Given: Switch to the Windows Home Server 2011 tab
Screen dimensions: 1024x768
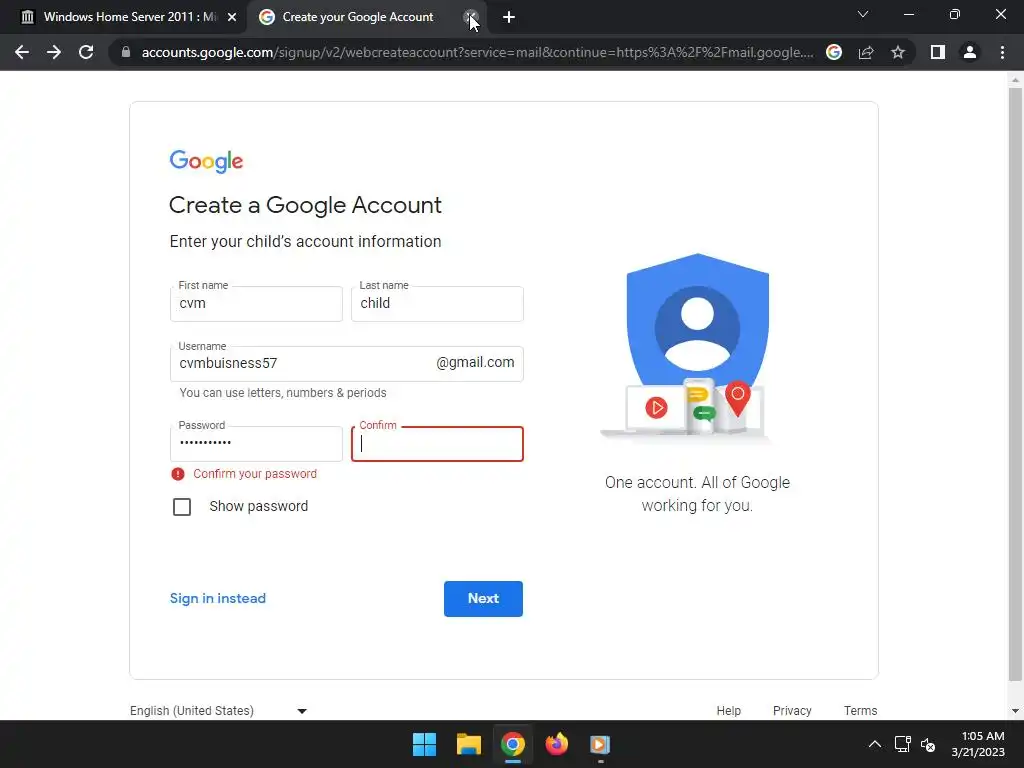Looking at the screenshot, I should click(123, 17).
